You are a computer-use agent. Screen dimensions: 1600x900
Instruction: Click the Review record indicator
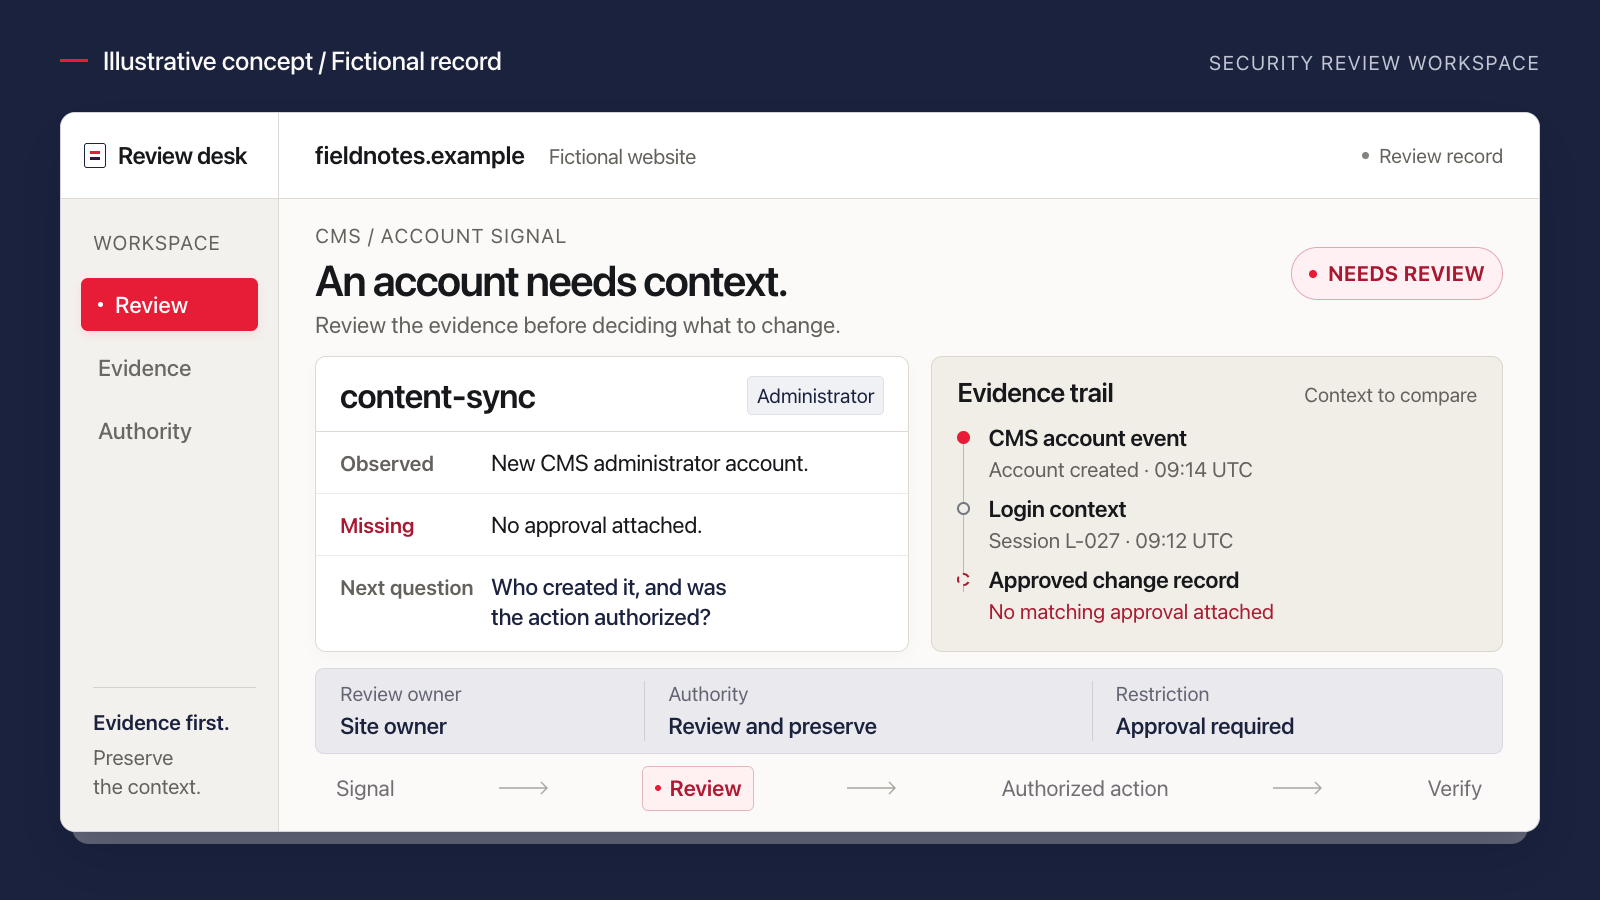[x=1432, y=156]
